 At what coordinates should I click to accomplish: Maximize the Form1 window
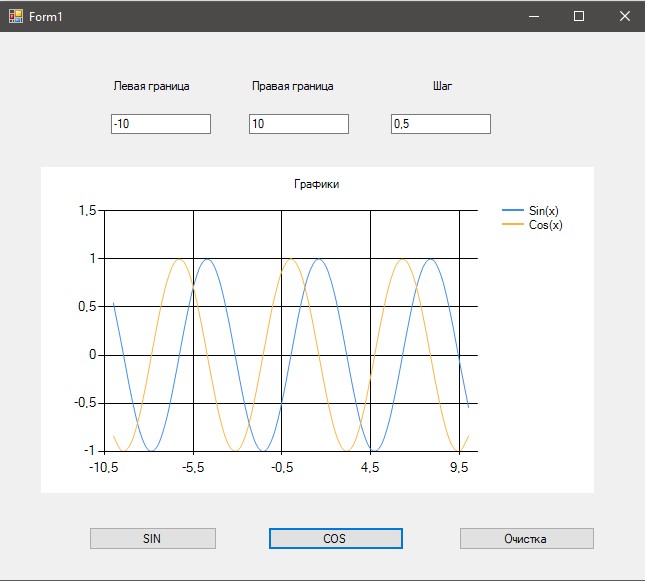(x=578, y=16)
